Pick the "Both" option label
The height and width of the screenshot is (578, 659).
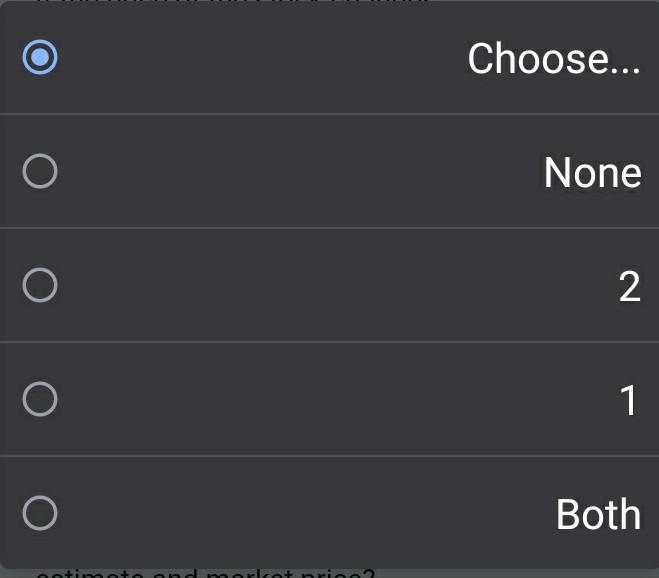point(598,515)
